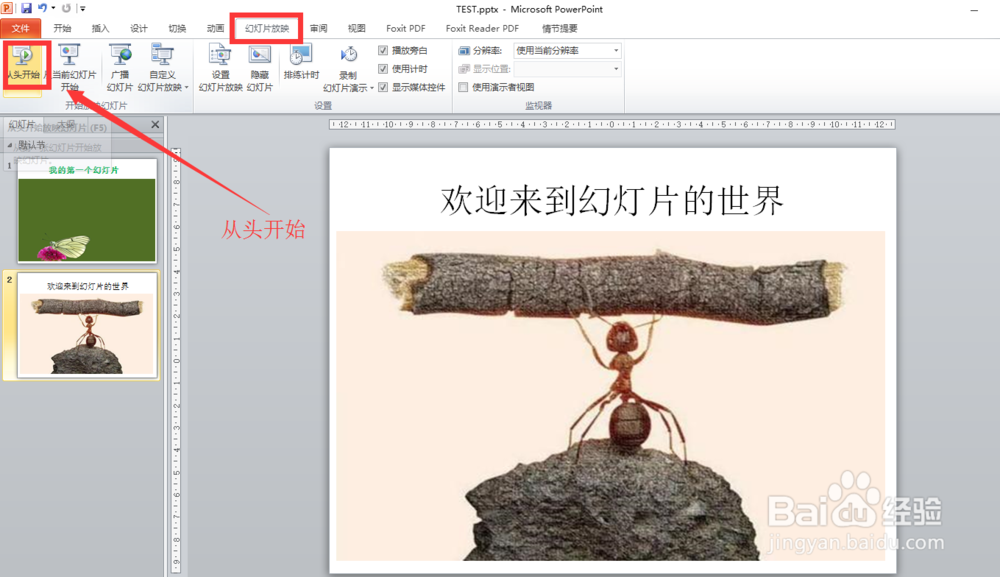
Task: Start slideshow from current slide (当前幻灯片开始)
Action: (72, 68)
